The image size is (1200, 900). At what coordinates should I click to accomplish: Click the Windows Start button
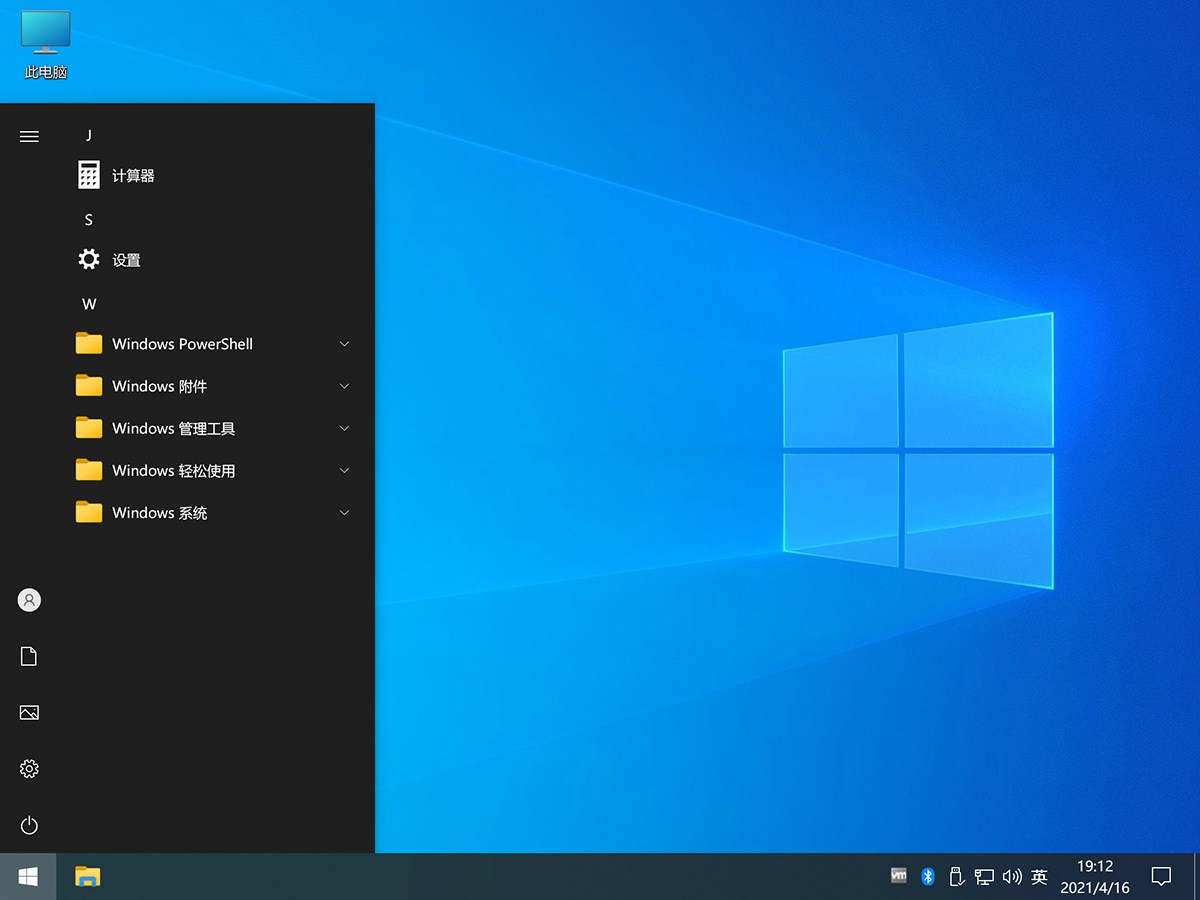(x=28, y=877)
